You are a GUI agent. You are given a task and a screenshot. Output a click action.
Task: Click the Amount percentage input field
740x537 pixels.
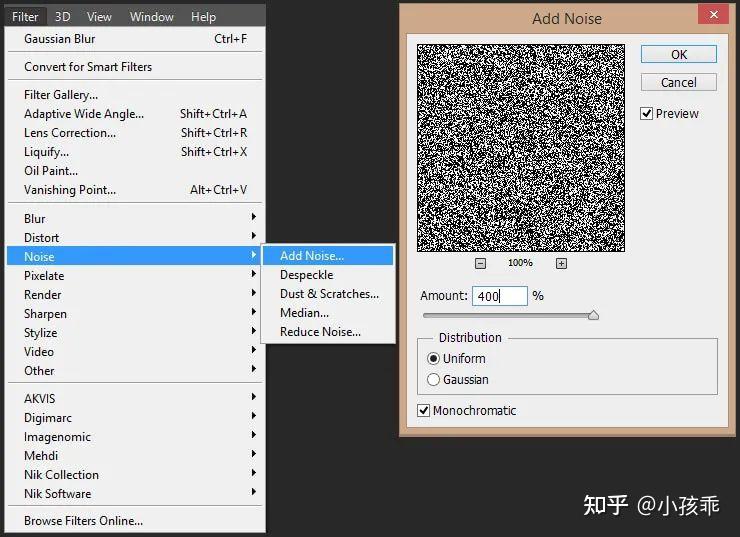pos(500,296)
